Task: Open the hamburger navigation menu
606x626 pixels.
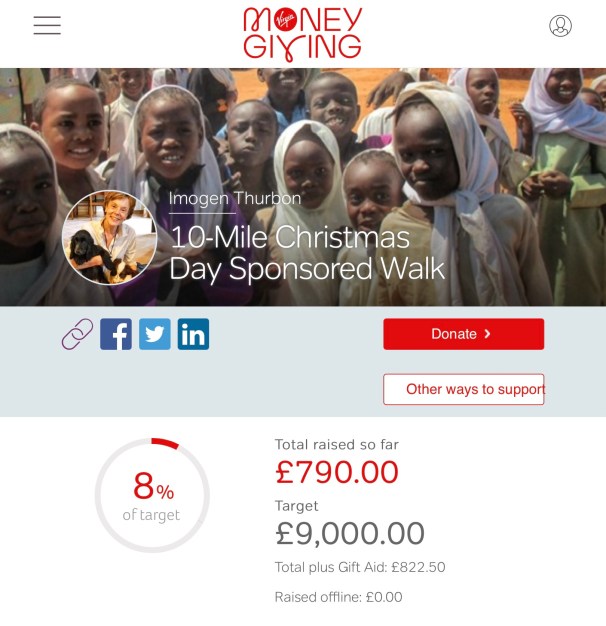Action: (x=47, y=26)
